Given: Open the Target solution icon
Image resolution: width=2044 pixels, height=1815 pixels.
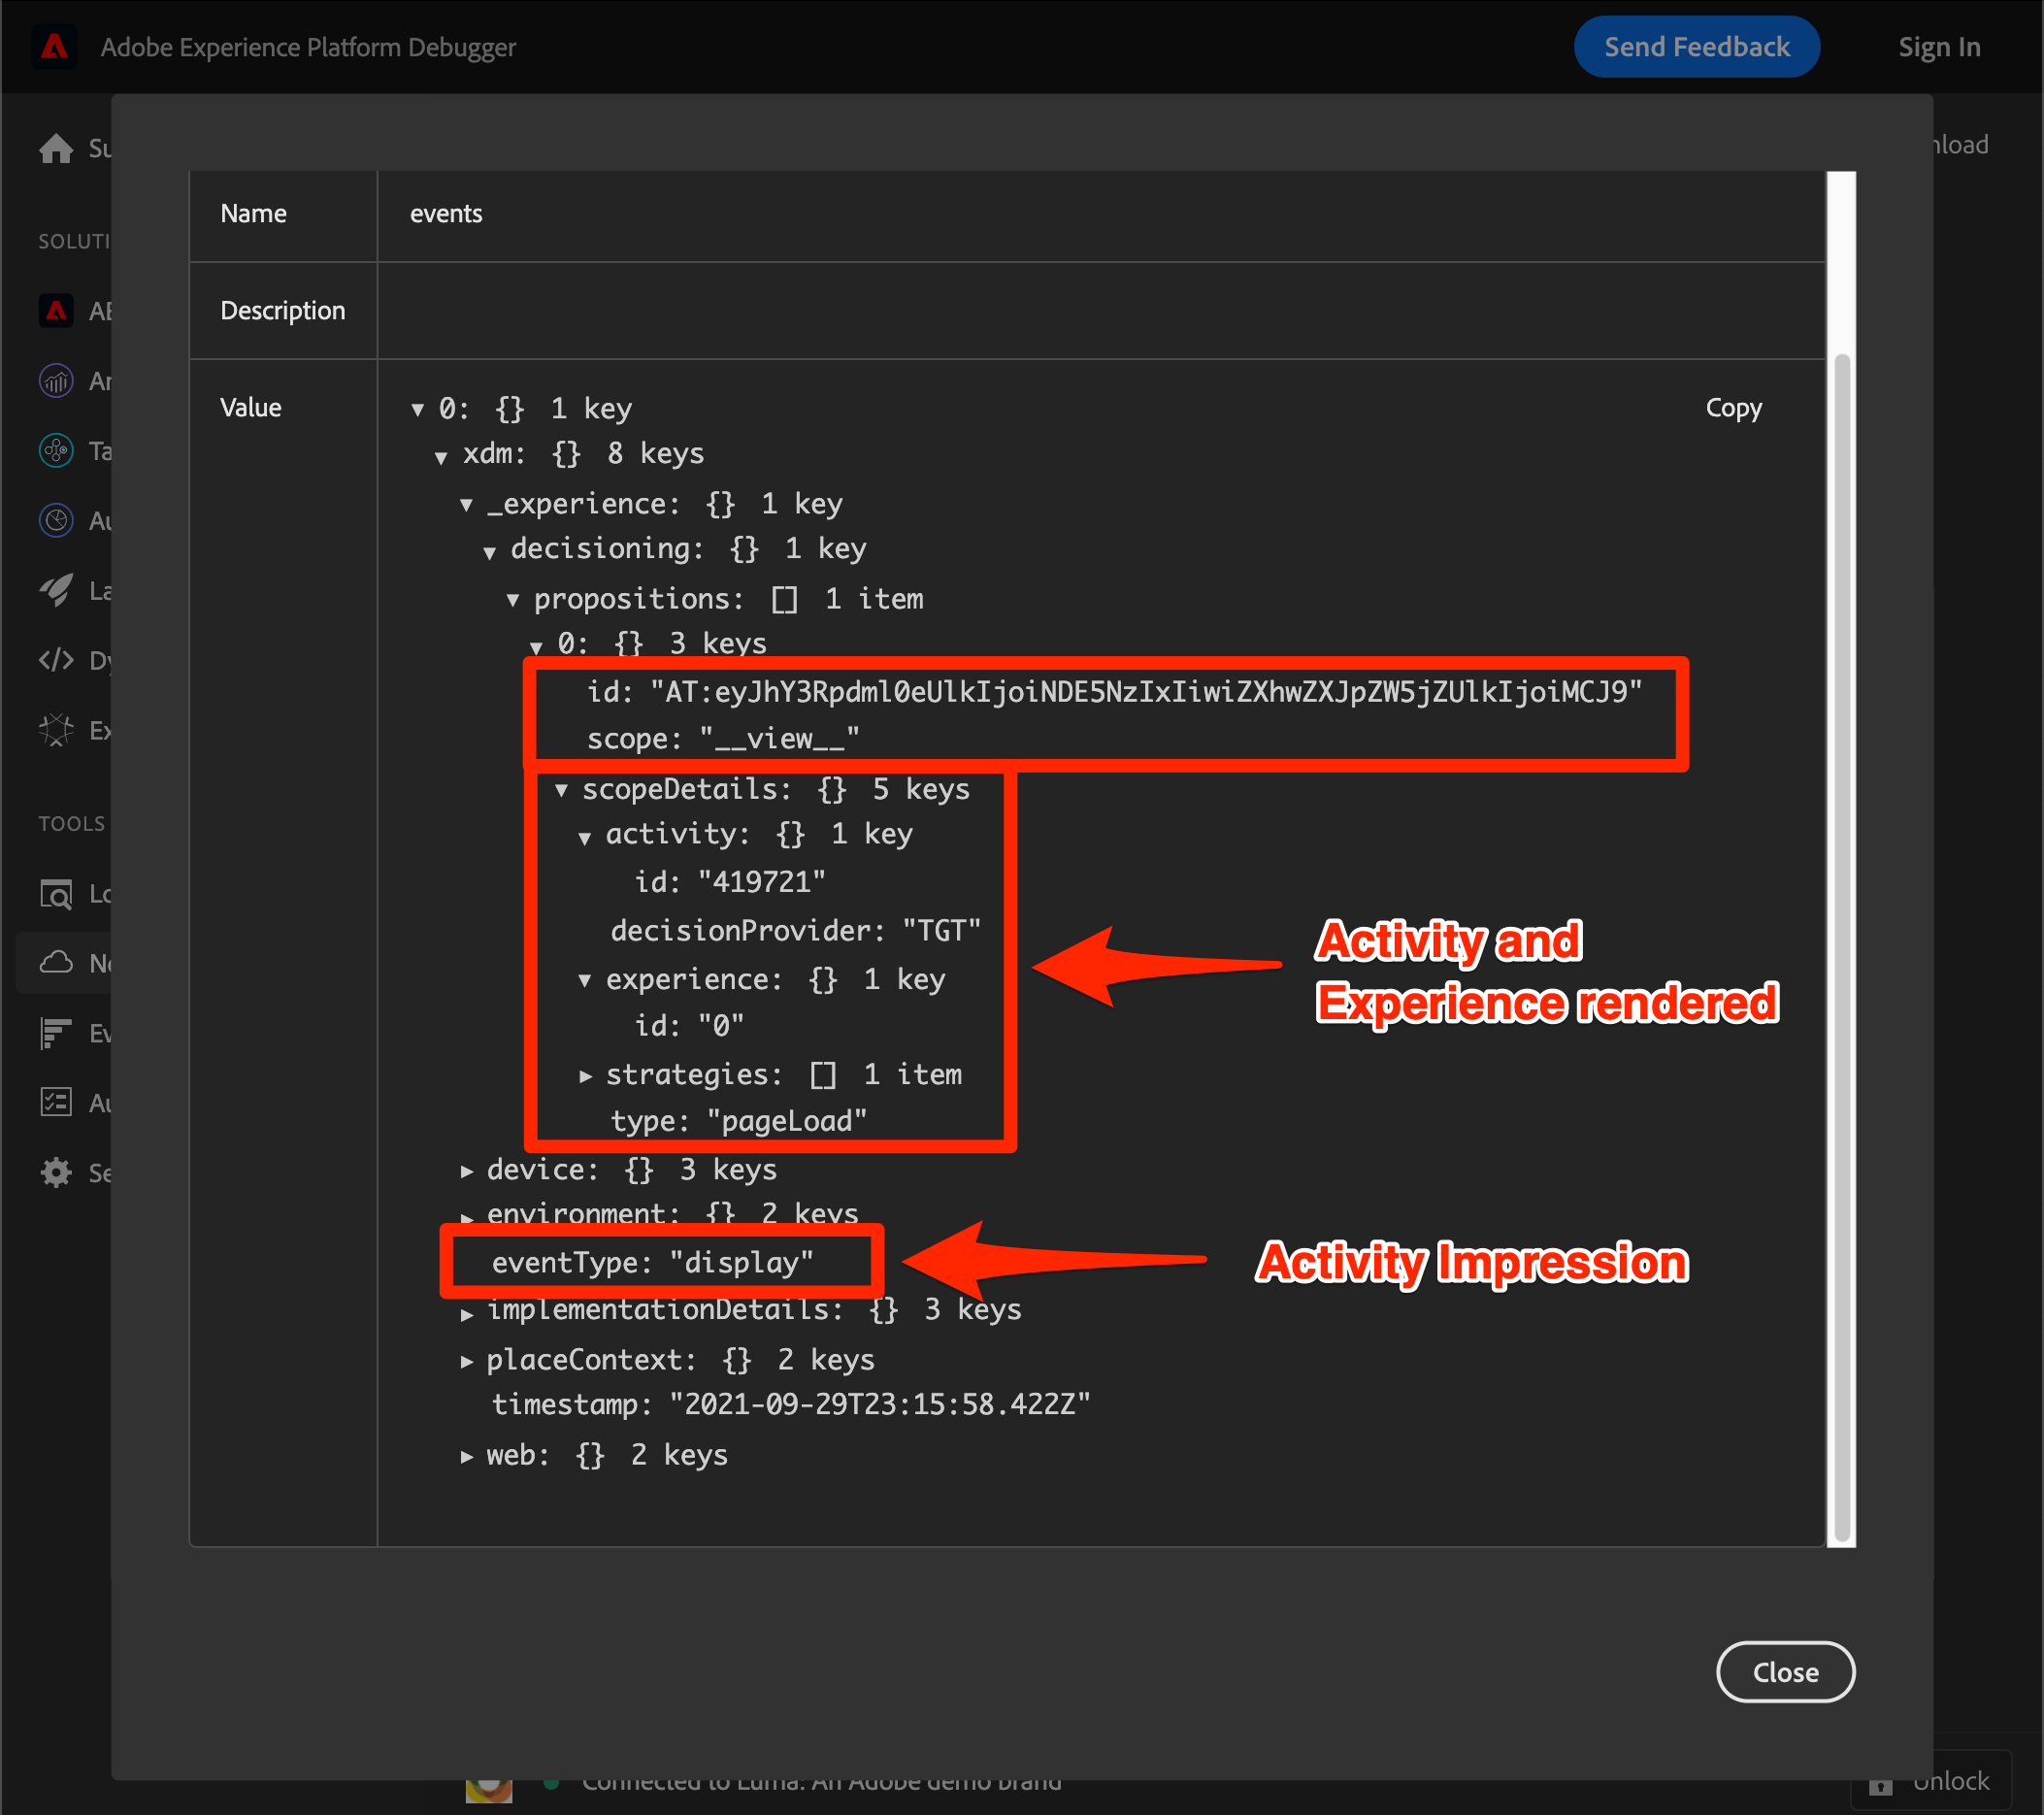Looking at the screenshot, I should click(x=56, y=451).
